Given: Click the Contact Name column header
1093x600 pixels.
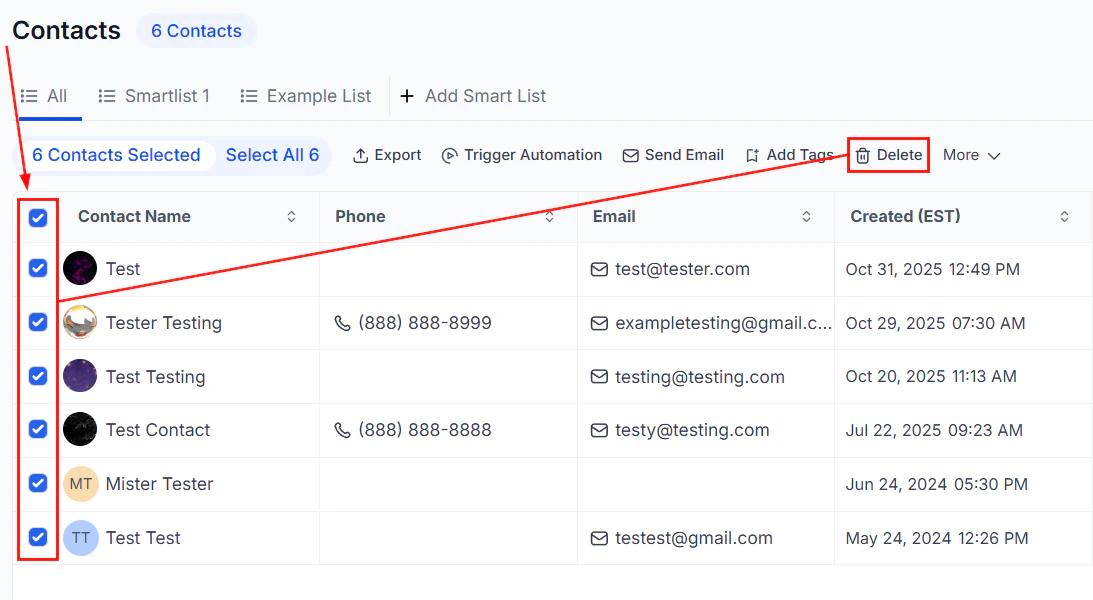Looking at the screenshot, I should pyautogui.click(x=135, y=217).
